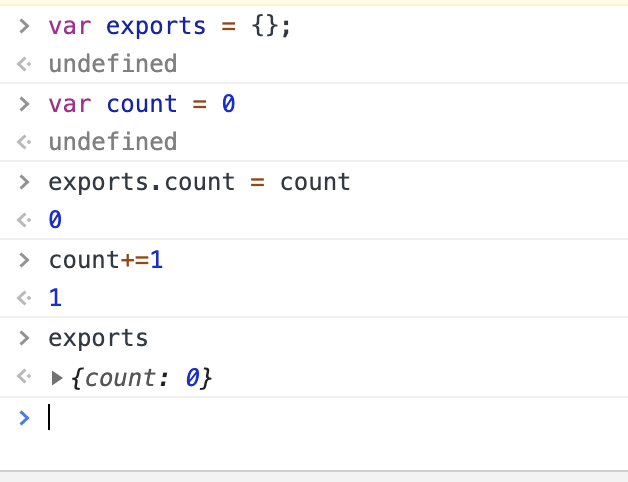The image size is (628, 482).
Task: Click the blue output value 1
Action: click(55, 299)
